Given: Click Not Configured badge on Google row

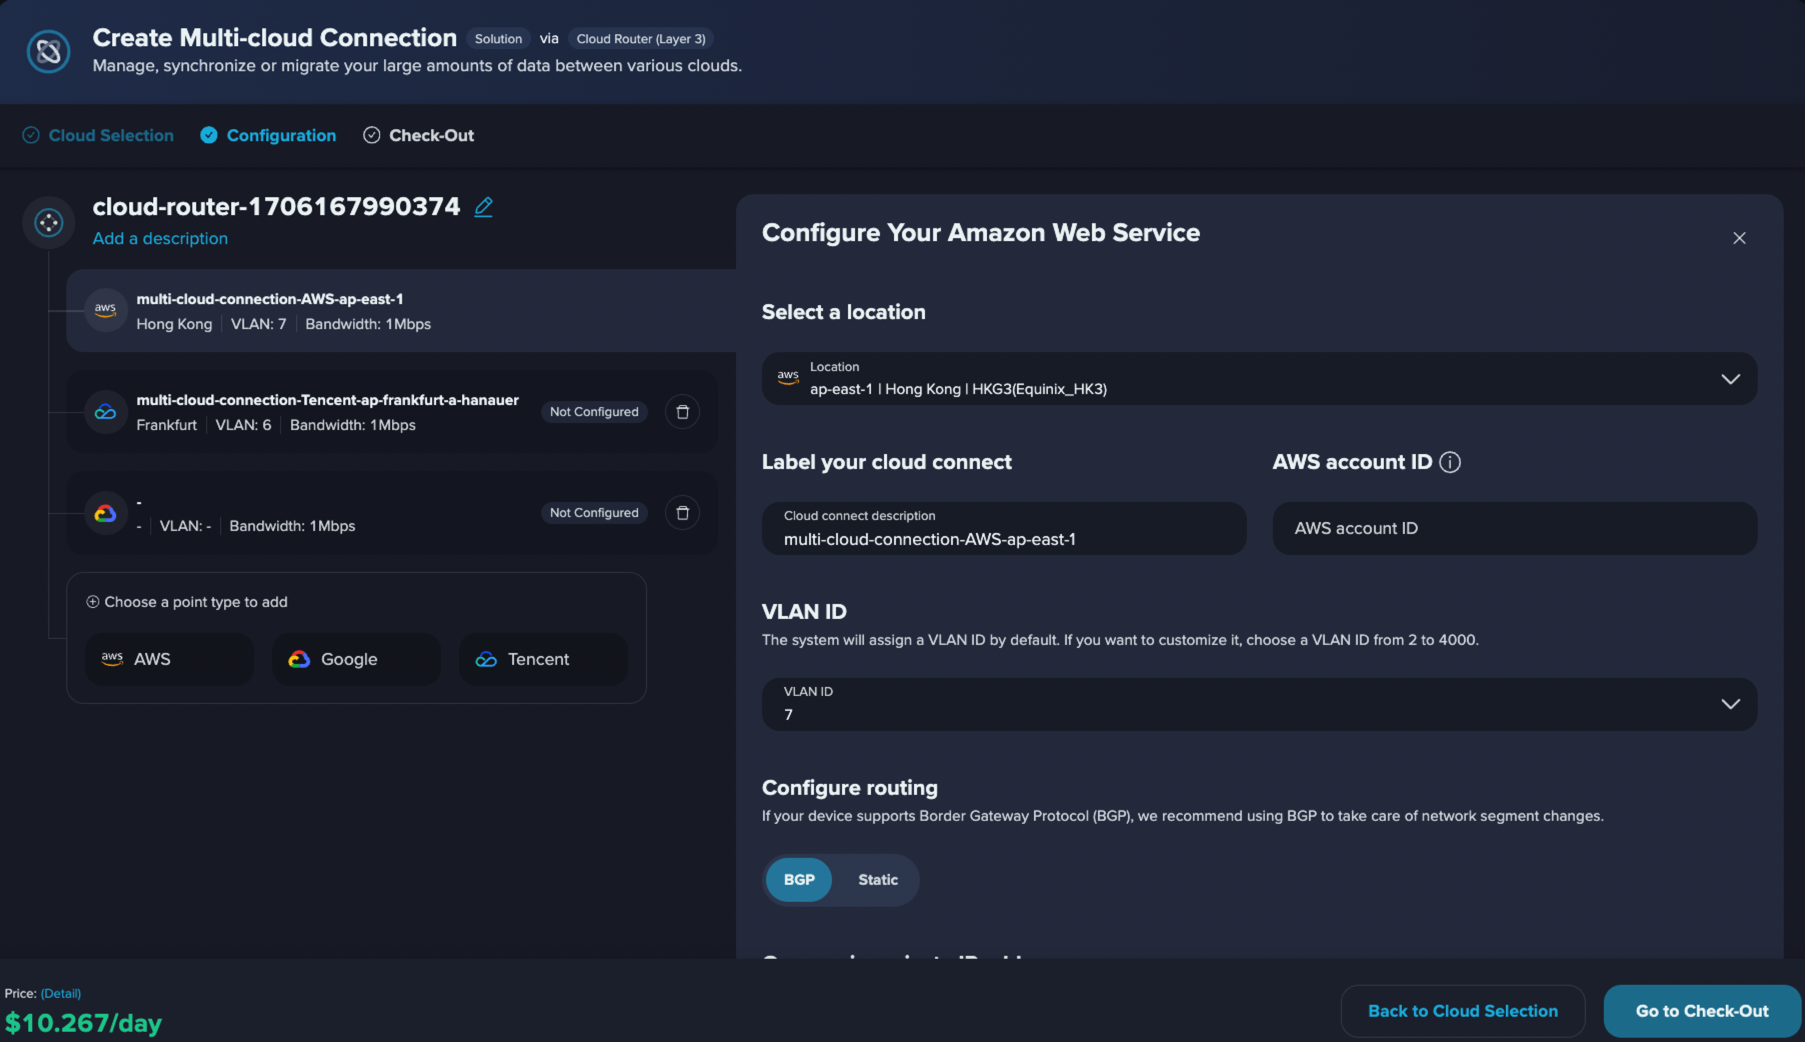Looking at the screenshot, I should 594,513.
